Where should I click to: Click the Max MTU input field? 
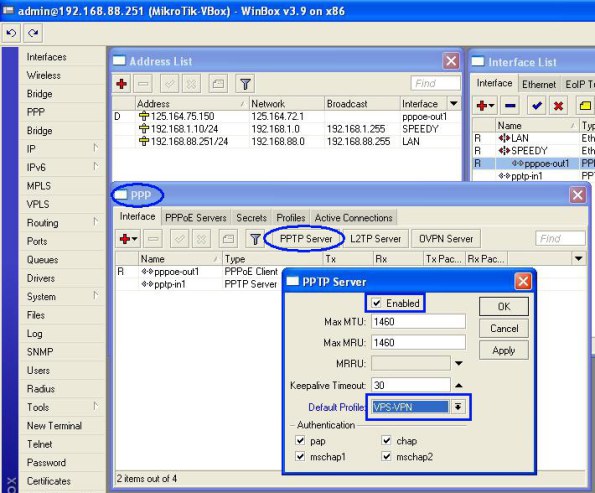coord(418,321)
